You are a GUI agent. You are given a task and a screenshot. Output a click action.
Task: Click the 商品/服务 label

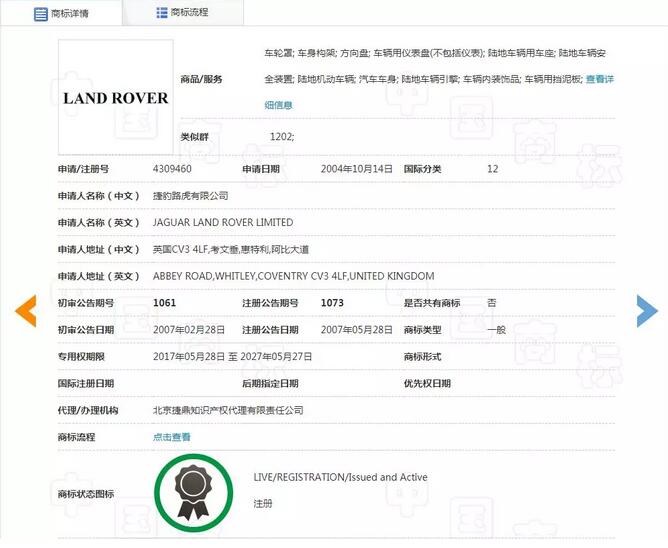pos(202,79)
